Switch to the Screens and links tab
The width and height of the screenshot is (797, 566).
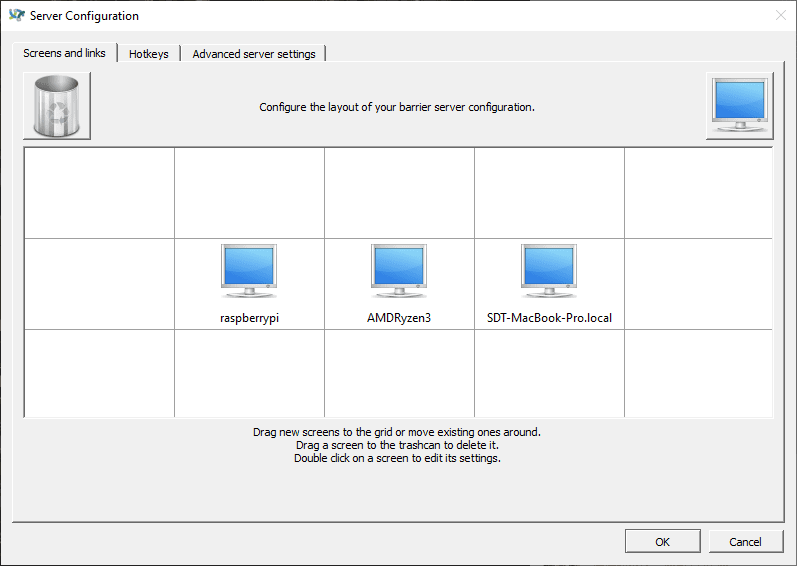[65, 53]
